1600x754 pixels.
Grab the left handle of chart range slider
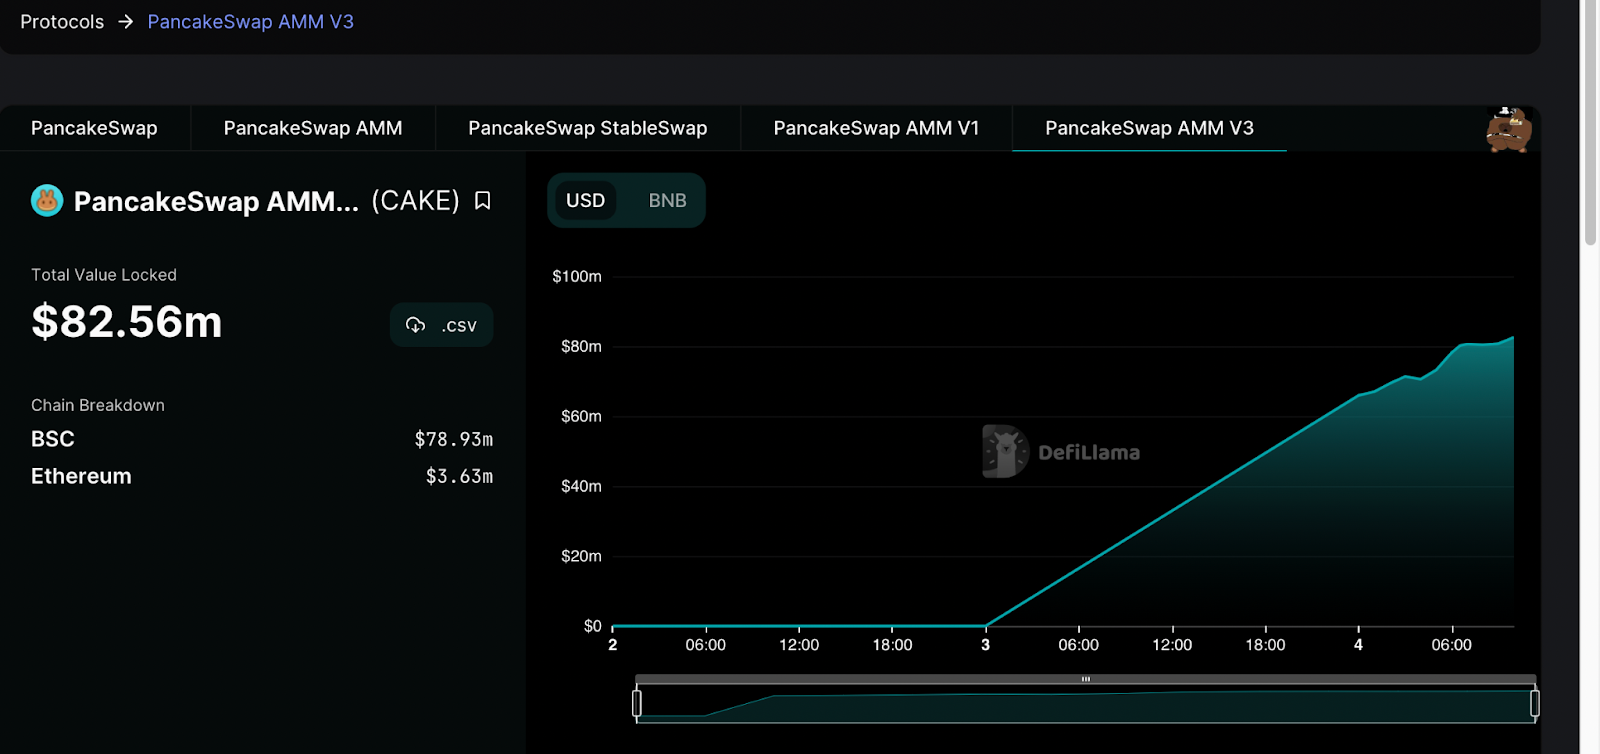[637, 703]
